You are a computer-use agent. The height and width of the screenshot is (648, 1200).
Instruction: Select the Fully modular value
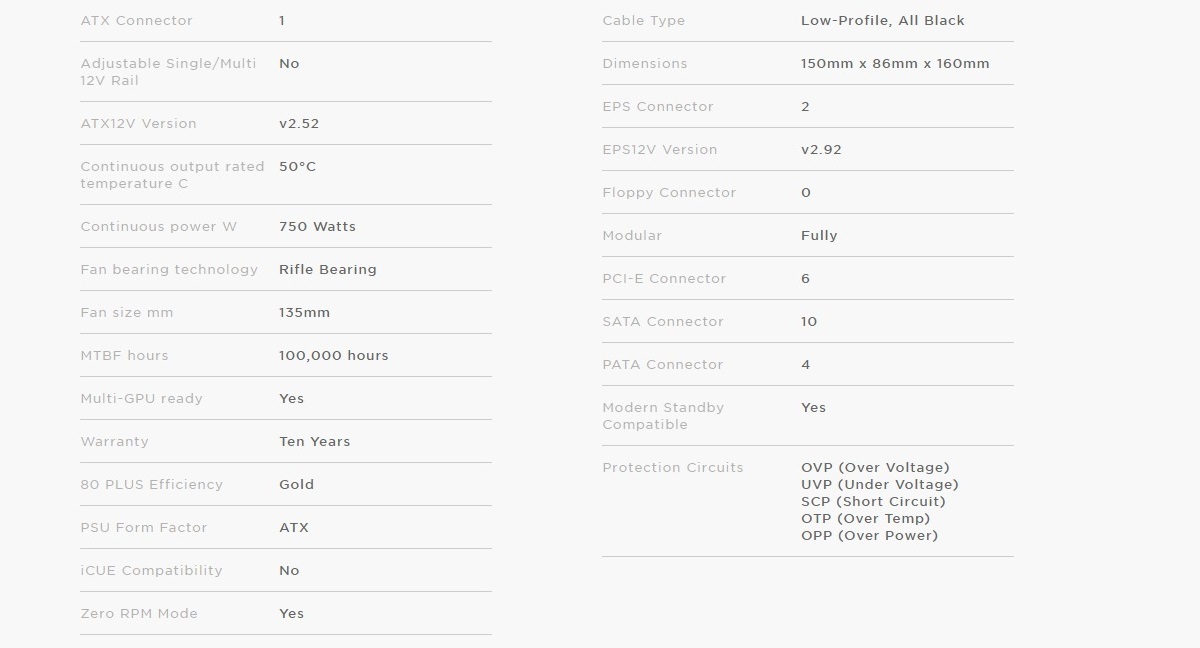click(x=819, y=235)
